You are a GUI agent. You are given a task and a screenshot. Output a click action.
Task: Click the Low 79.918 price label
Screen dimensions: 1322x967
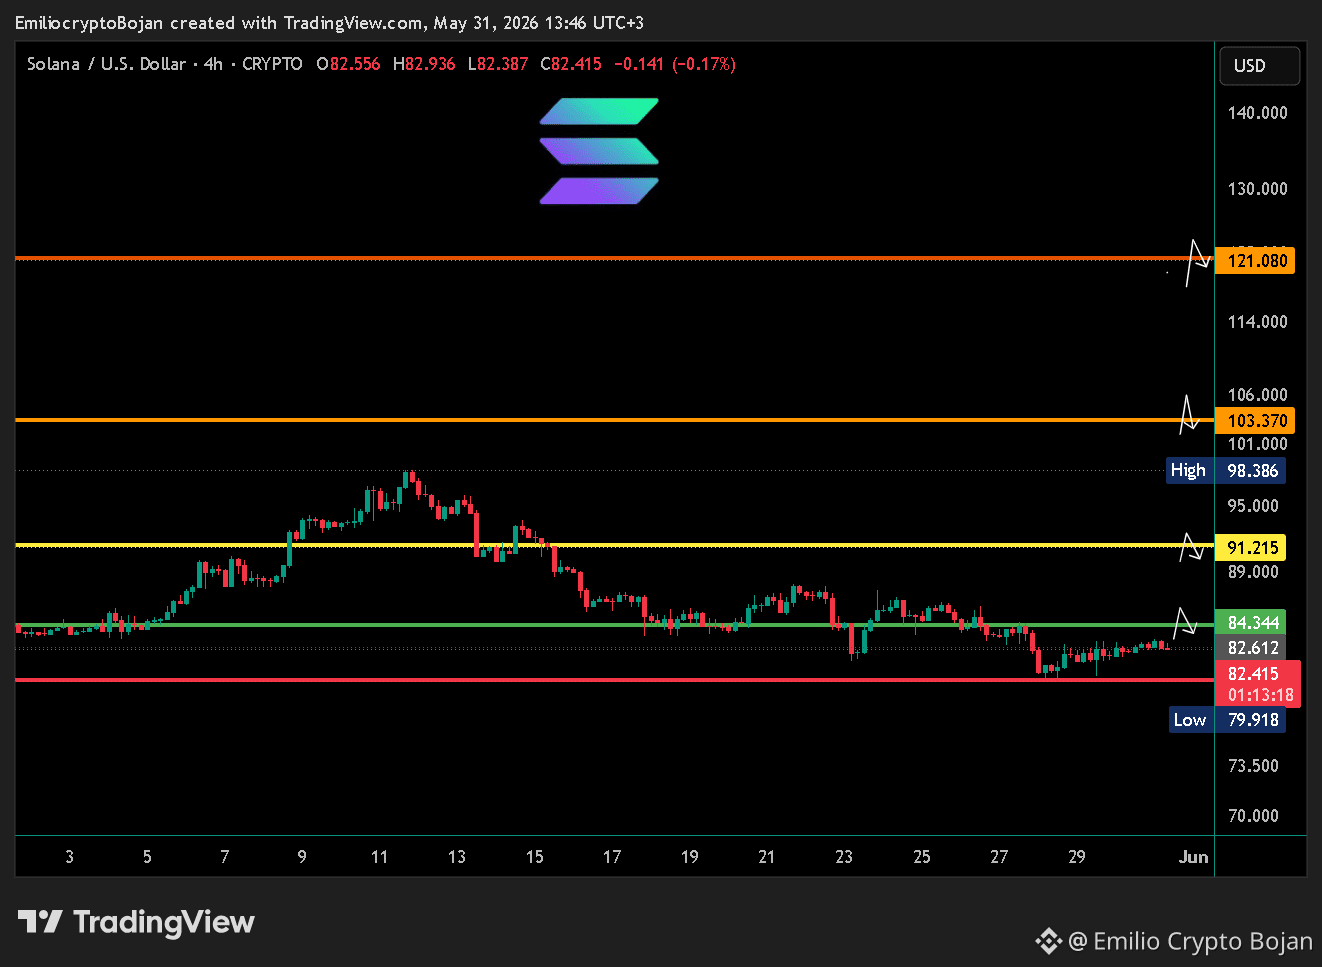click(x=1227, y=720)
